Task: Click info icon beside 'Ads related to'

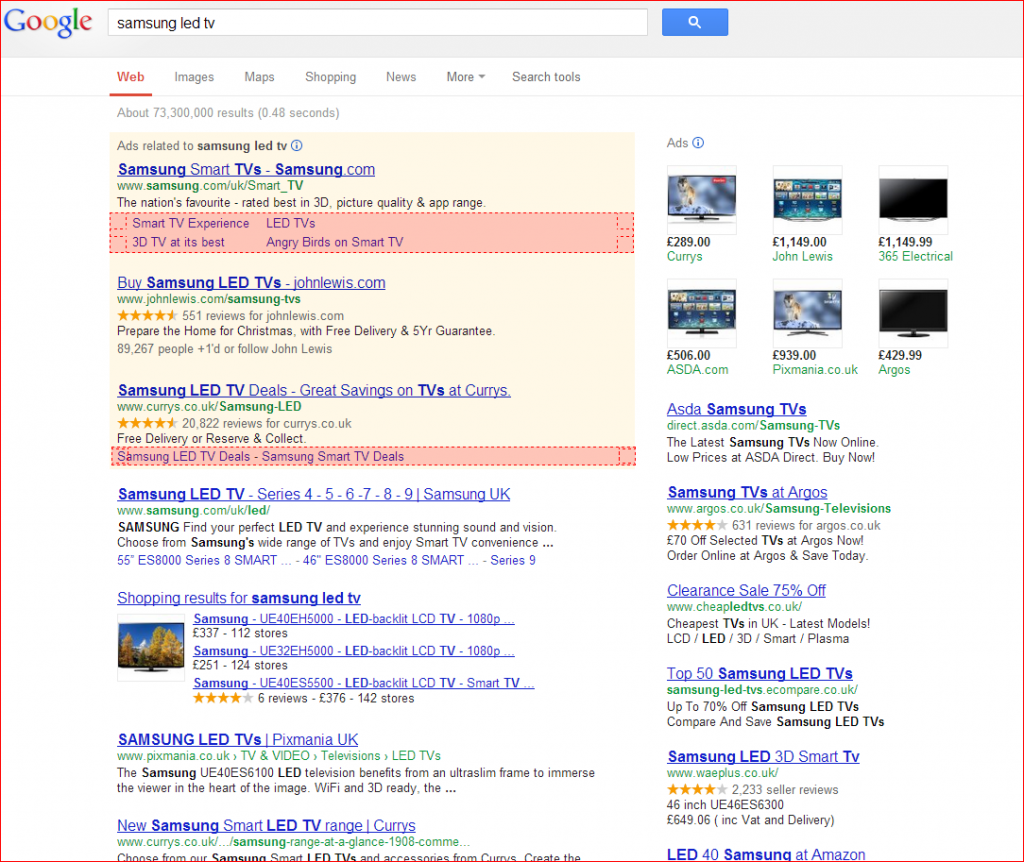Action: (x=297, y=145)
